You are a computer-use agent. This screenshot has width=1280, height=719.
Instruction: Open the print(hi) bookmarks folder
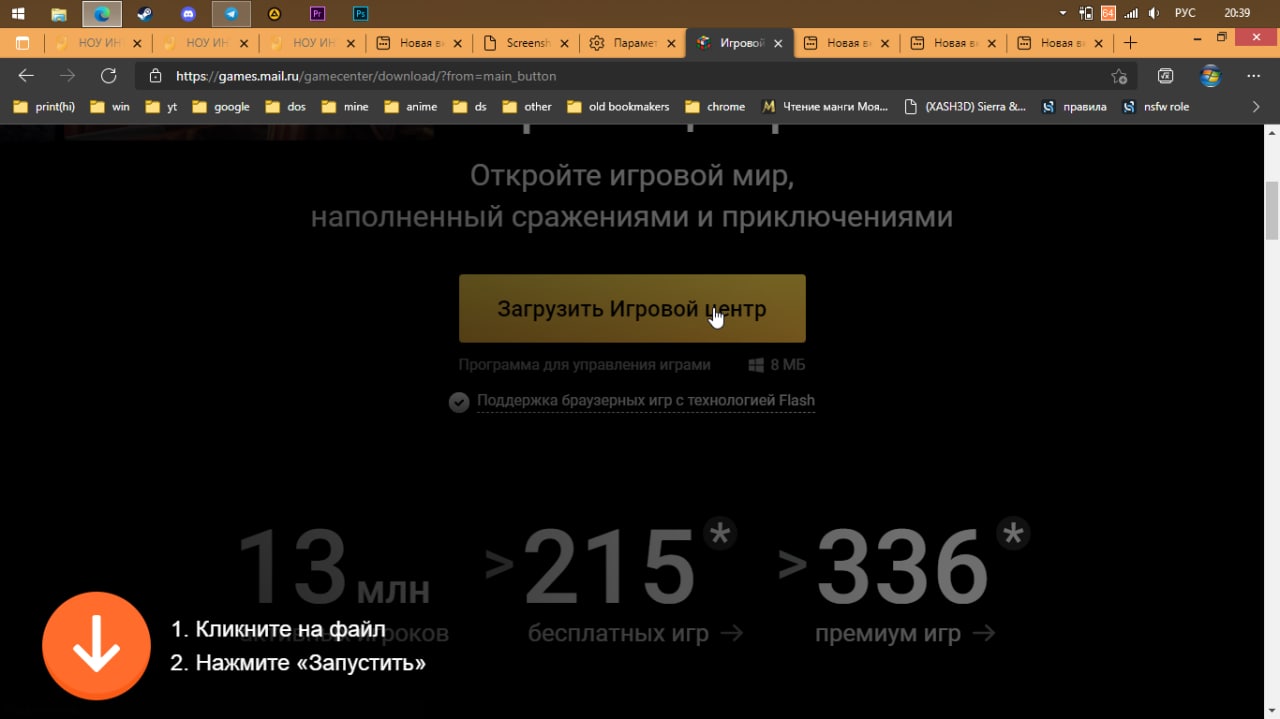click(44, 107)
